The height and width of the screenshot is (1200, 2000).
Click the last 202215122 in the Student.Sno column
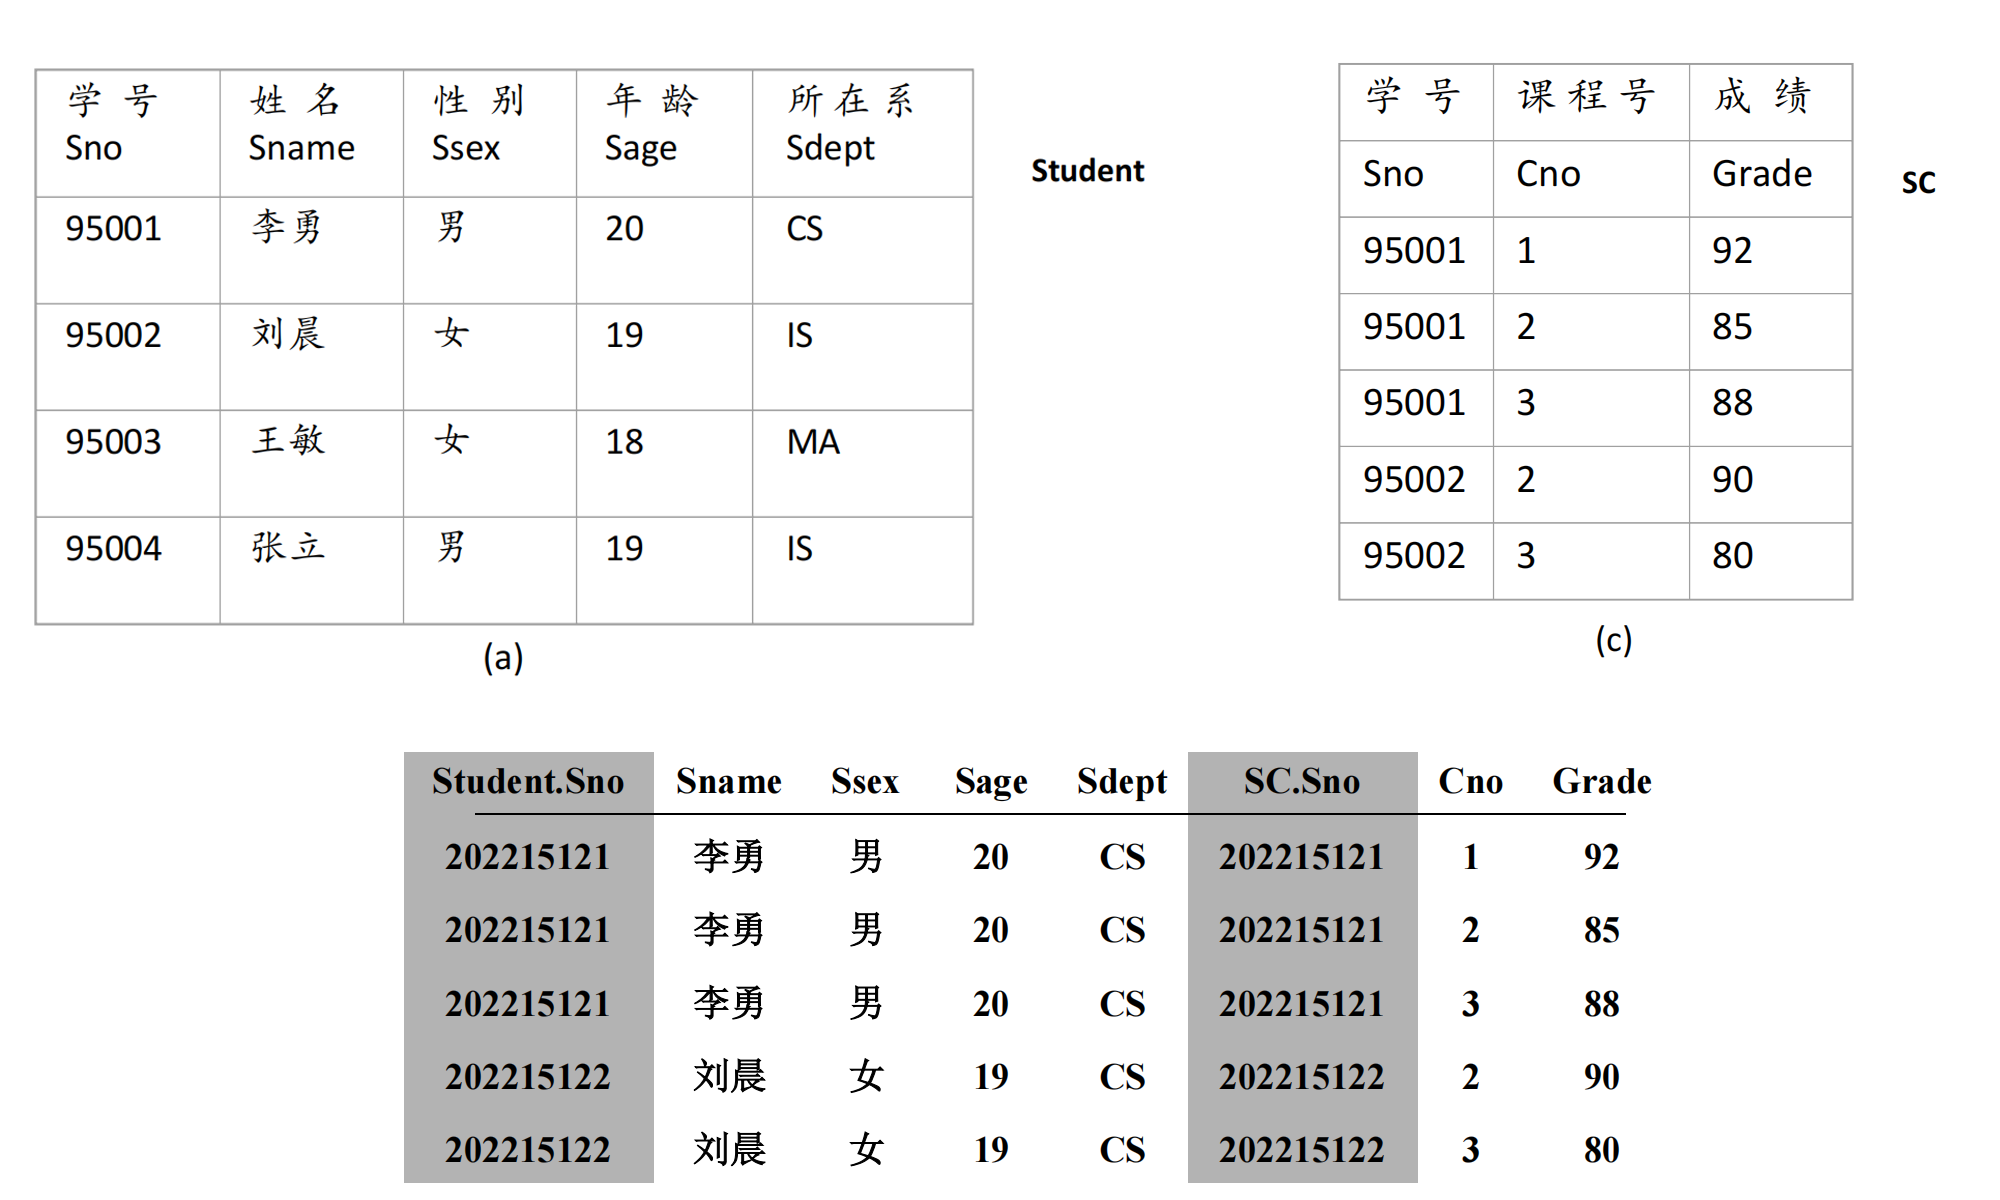click(527, 1150)
